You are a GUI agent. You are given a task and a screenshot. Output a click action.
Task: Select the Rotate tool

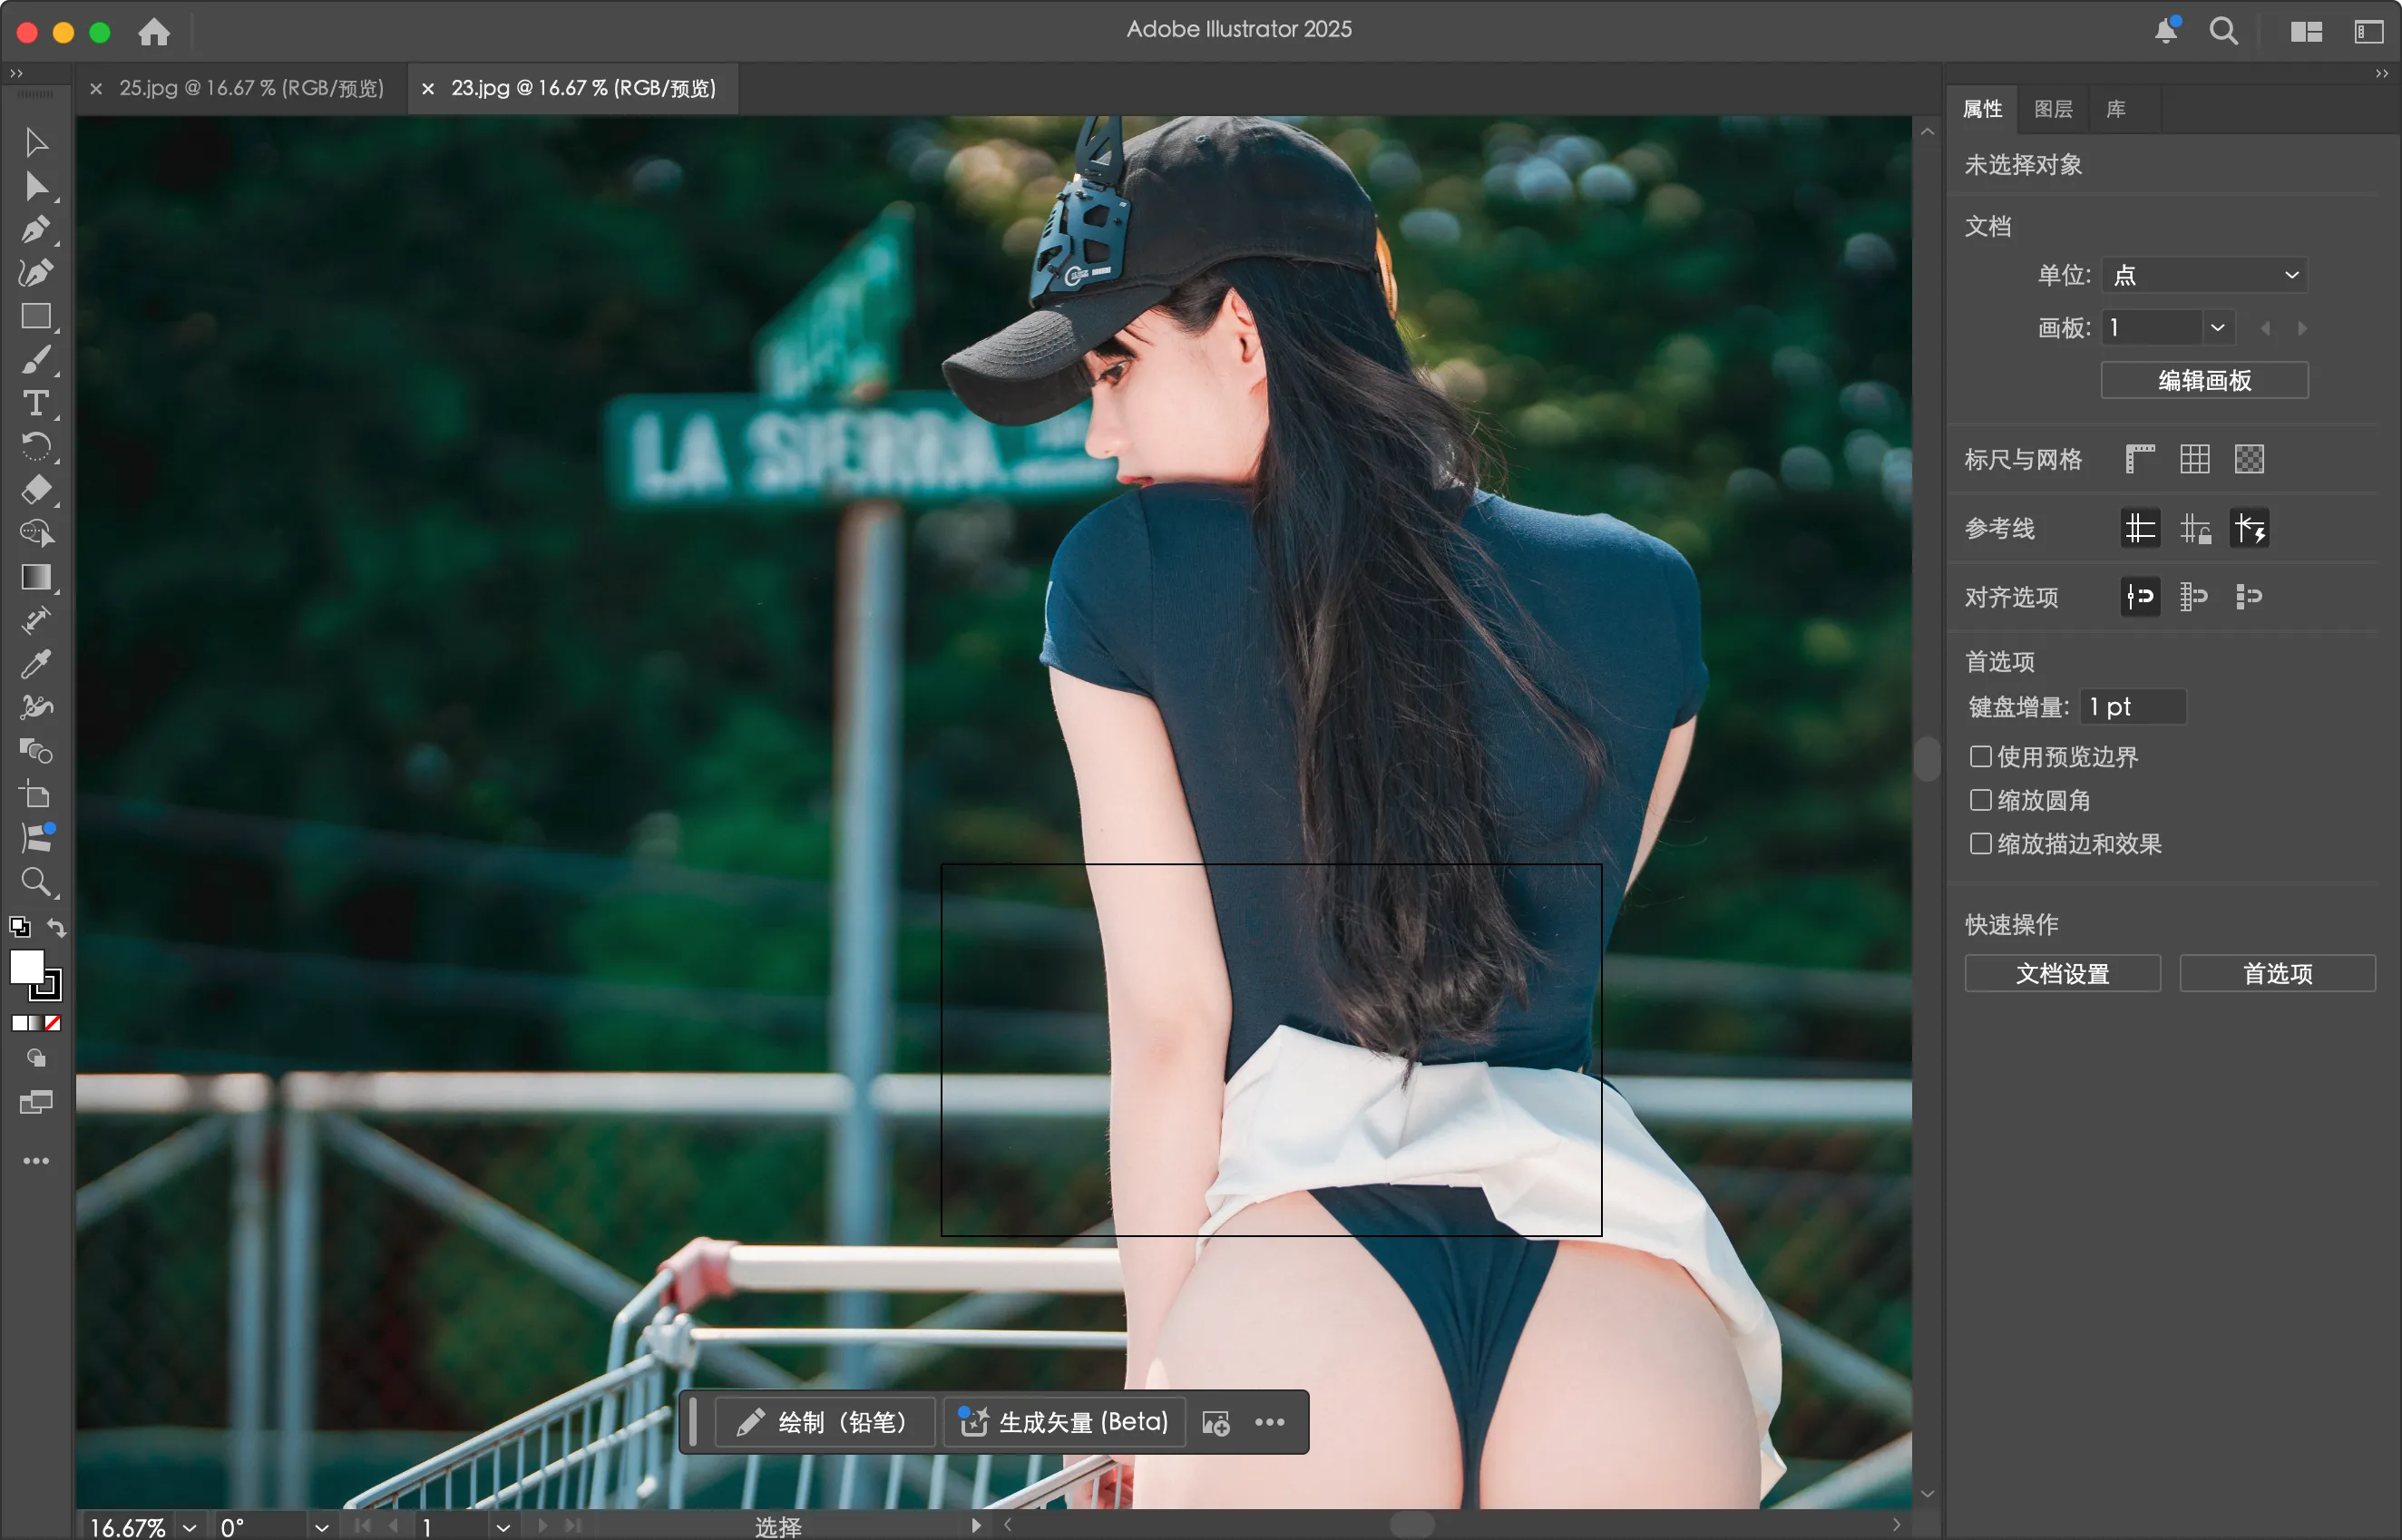click(x=36, y=446)
